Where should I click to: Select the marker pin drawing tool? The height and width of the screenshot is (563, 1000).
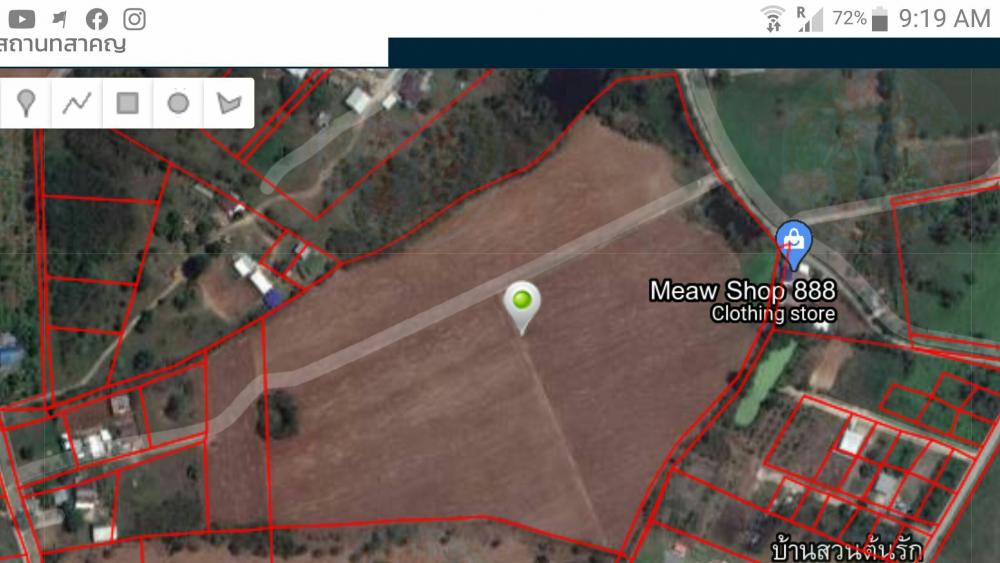click(x=26, y=103)
